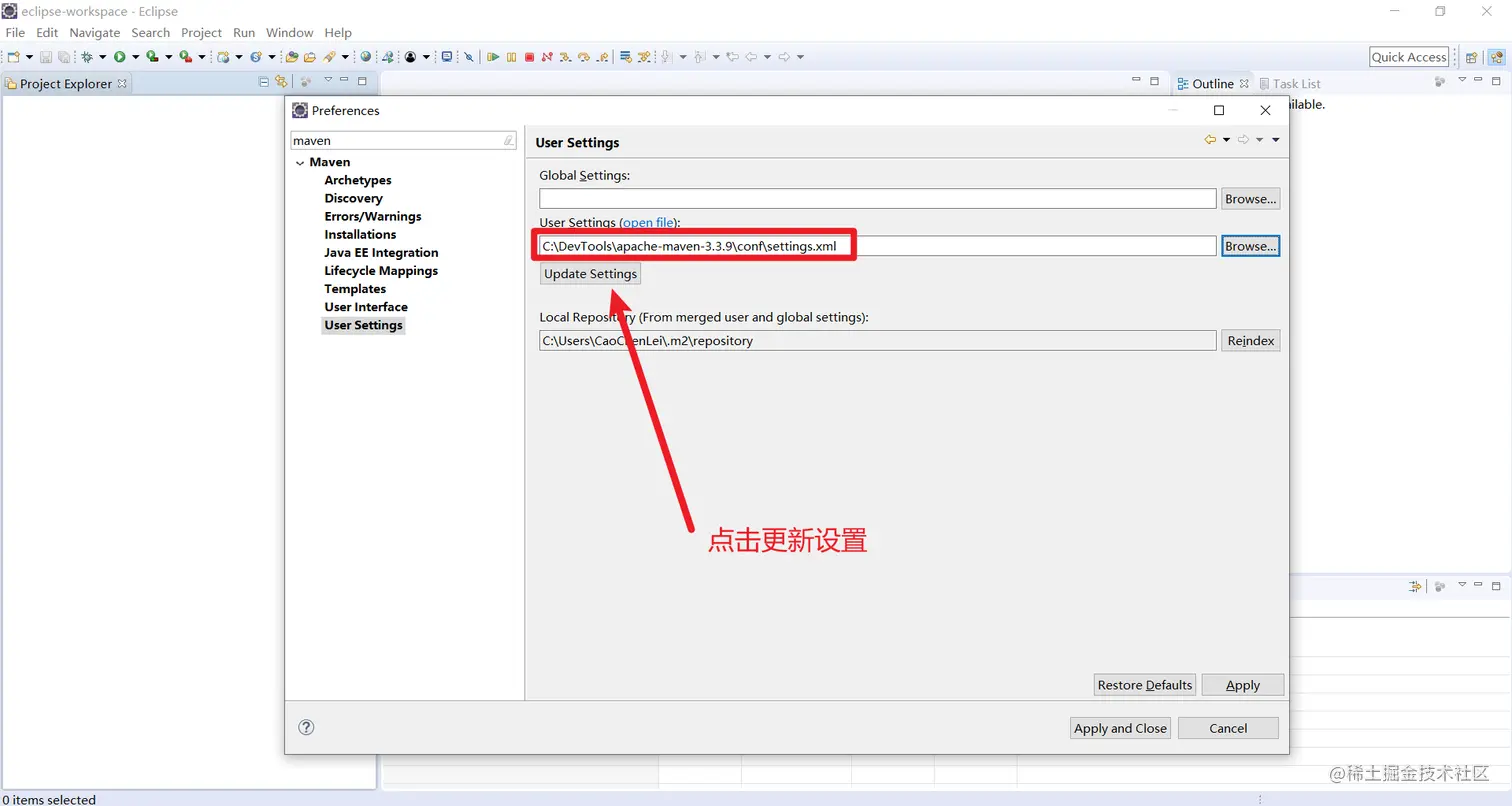1512x806 pixels.
Task: Click the Cancel button
Action: point(1228,728)
